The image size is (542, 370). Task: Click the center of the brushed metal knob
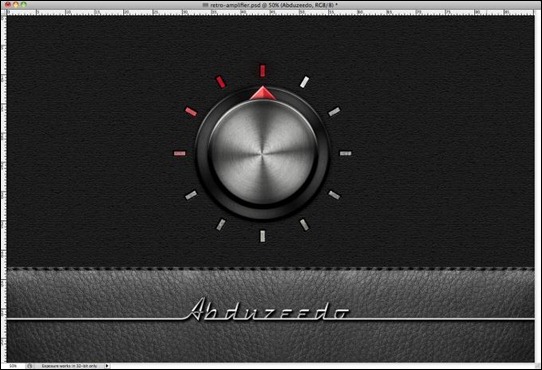[x=263, y=153]
